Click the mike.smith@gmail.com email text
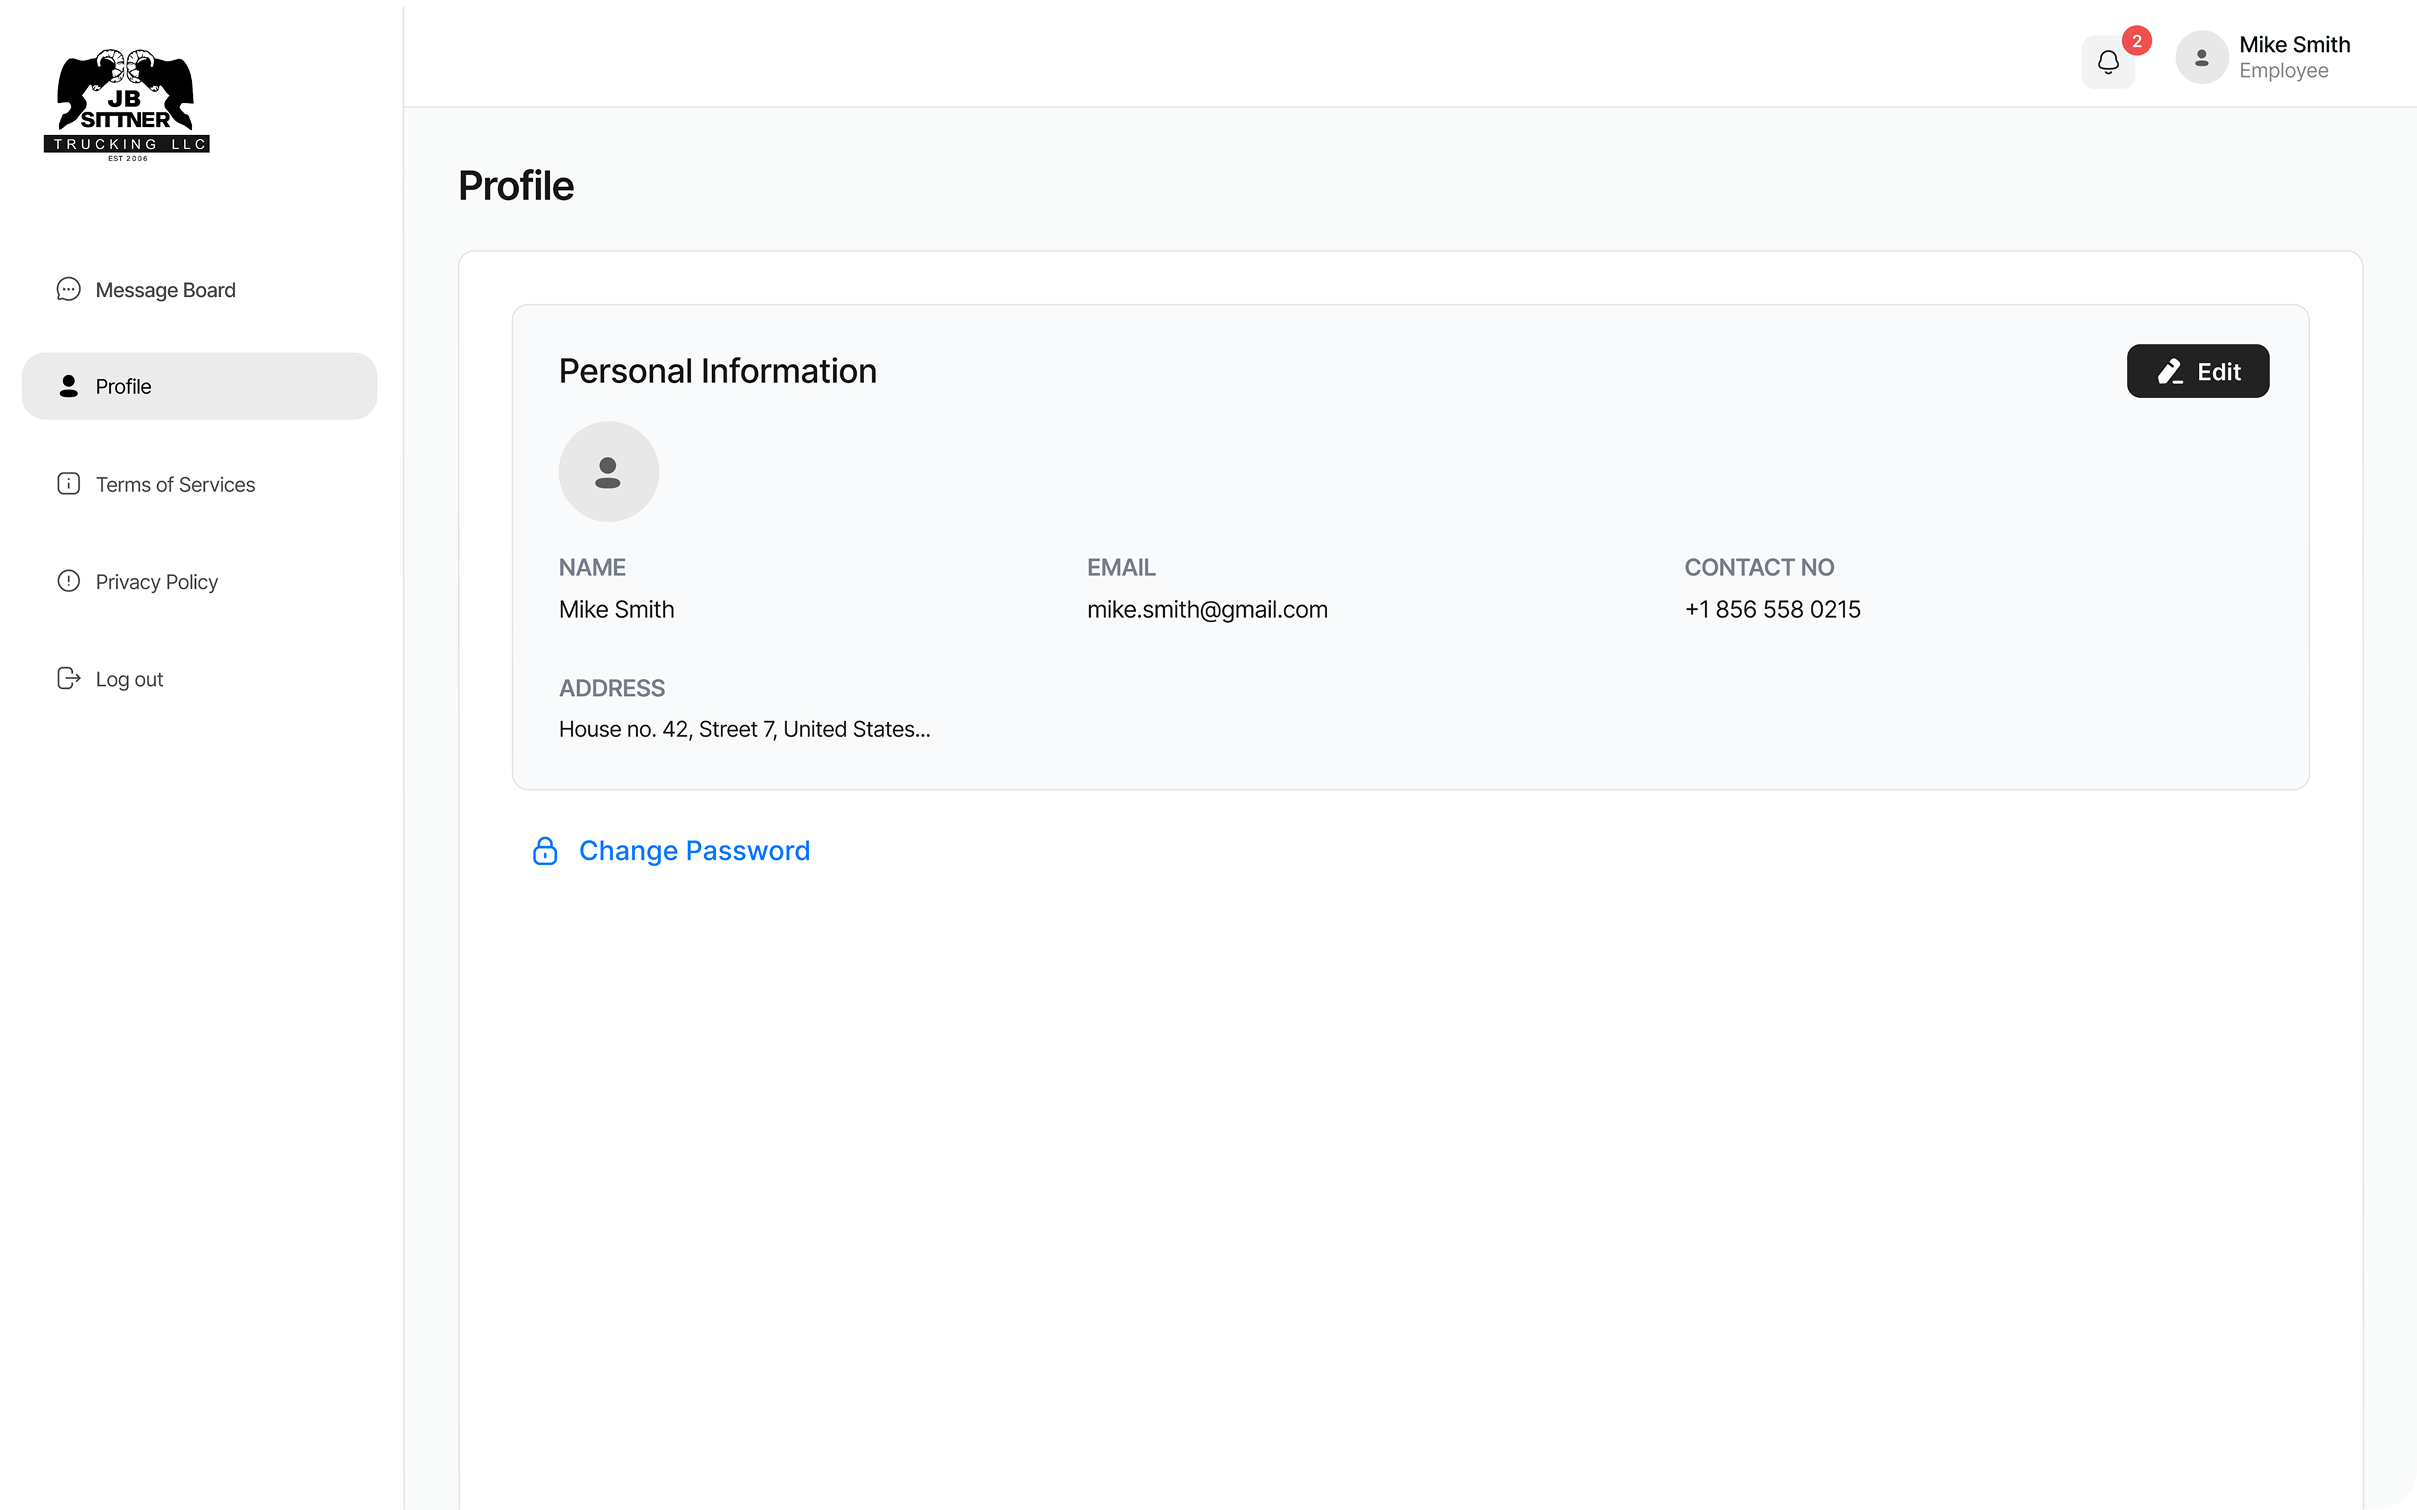This screenshot has height=1510, width=2417. (x=1207, y=609)
